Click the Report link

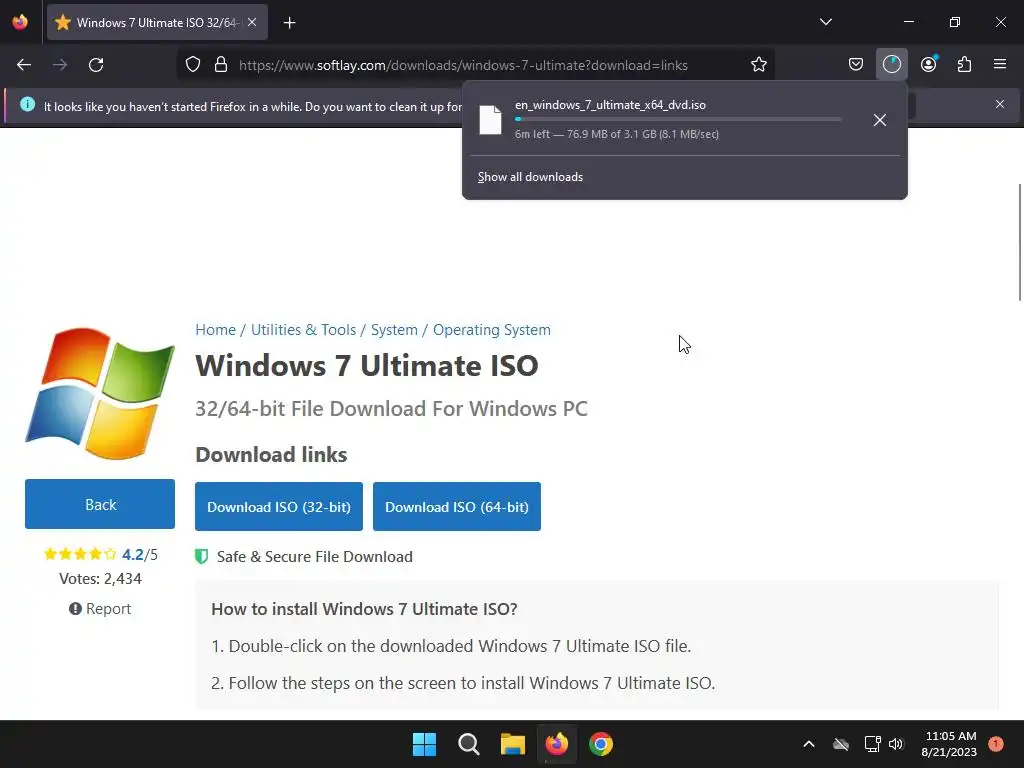tap(100, 609)
